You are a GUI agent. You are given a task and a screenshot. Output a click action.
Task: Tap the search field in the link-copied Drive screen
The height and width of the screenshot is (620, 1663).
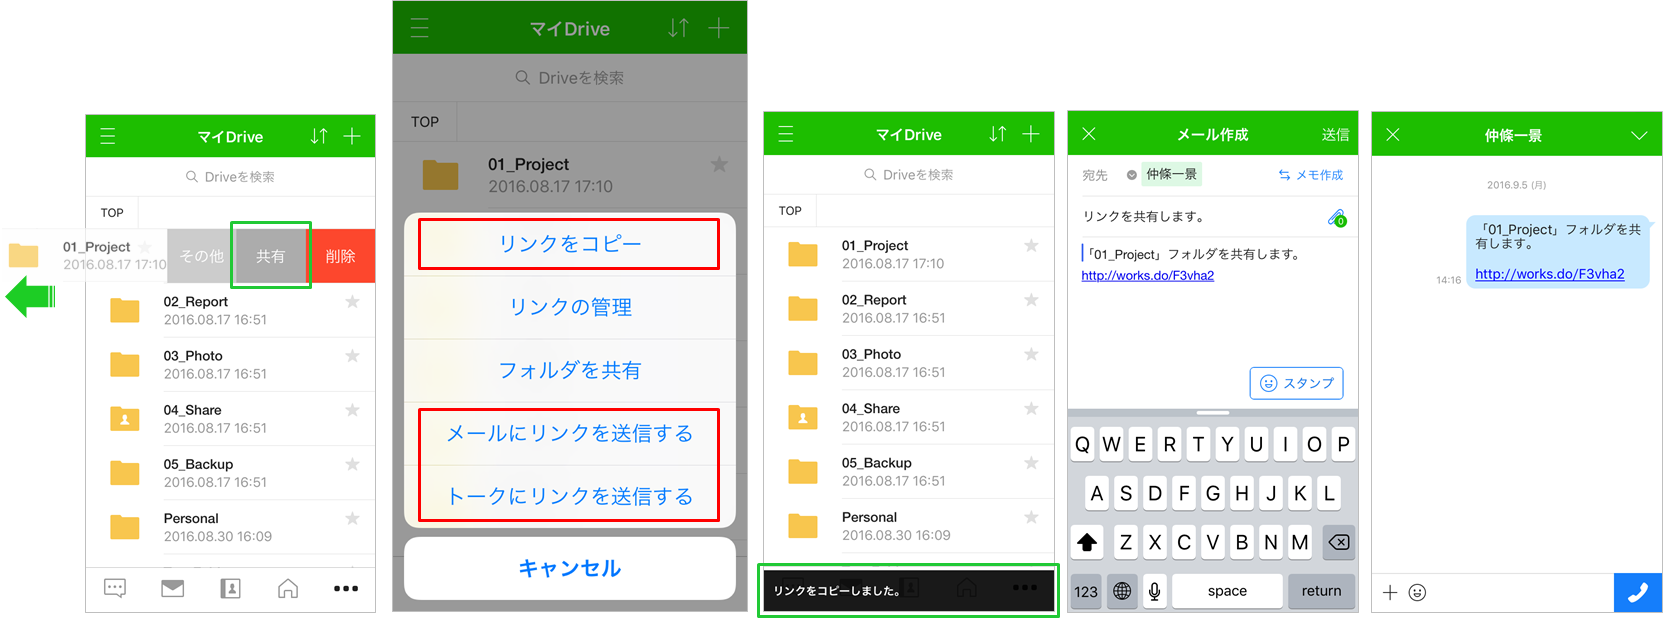click(909, 175)
